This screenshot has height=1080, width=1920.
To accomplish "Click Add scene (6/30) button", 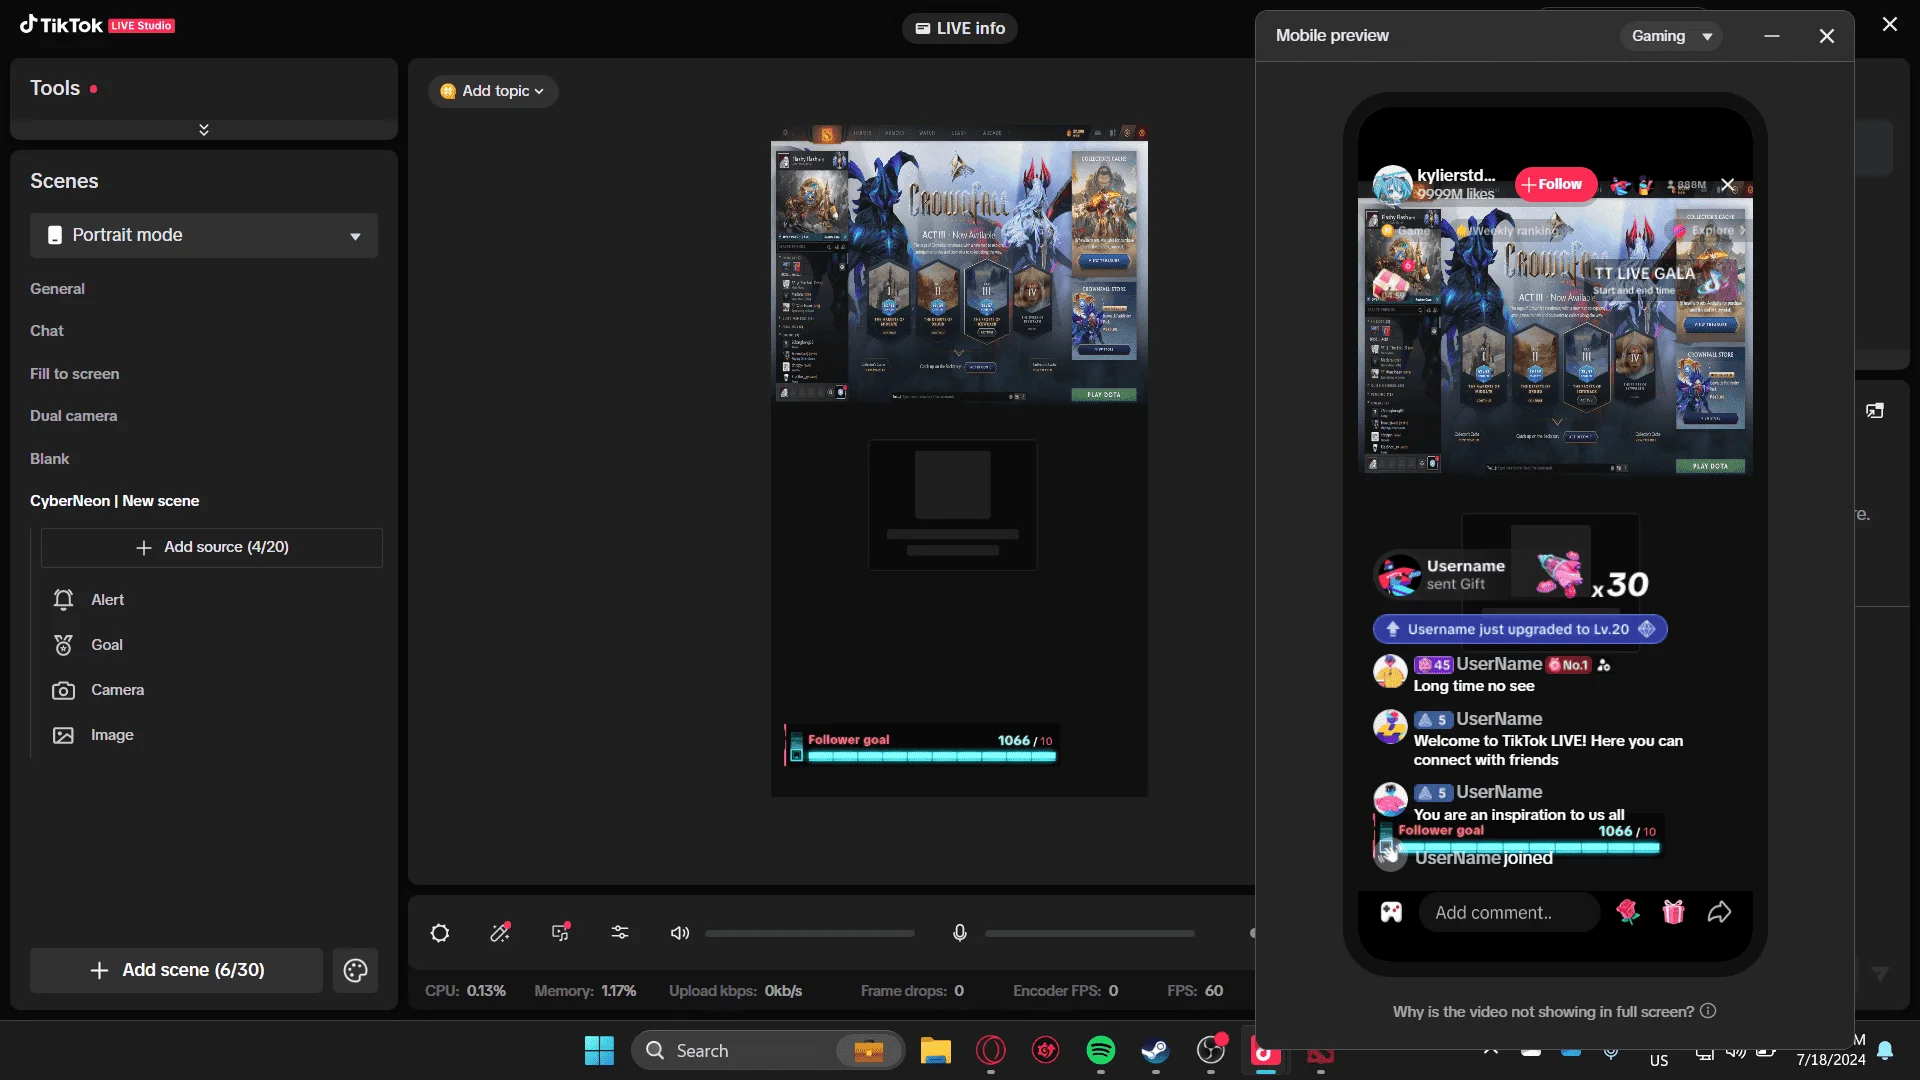I will 177,970.
